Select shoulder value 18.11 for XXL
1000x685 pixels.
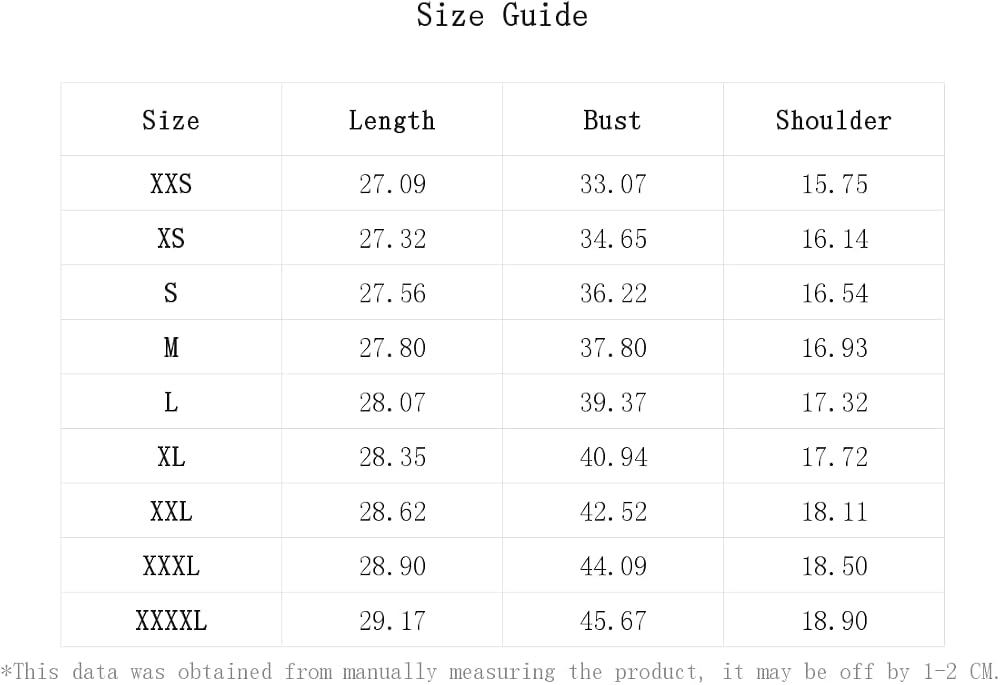834,512
